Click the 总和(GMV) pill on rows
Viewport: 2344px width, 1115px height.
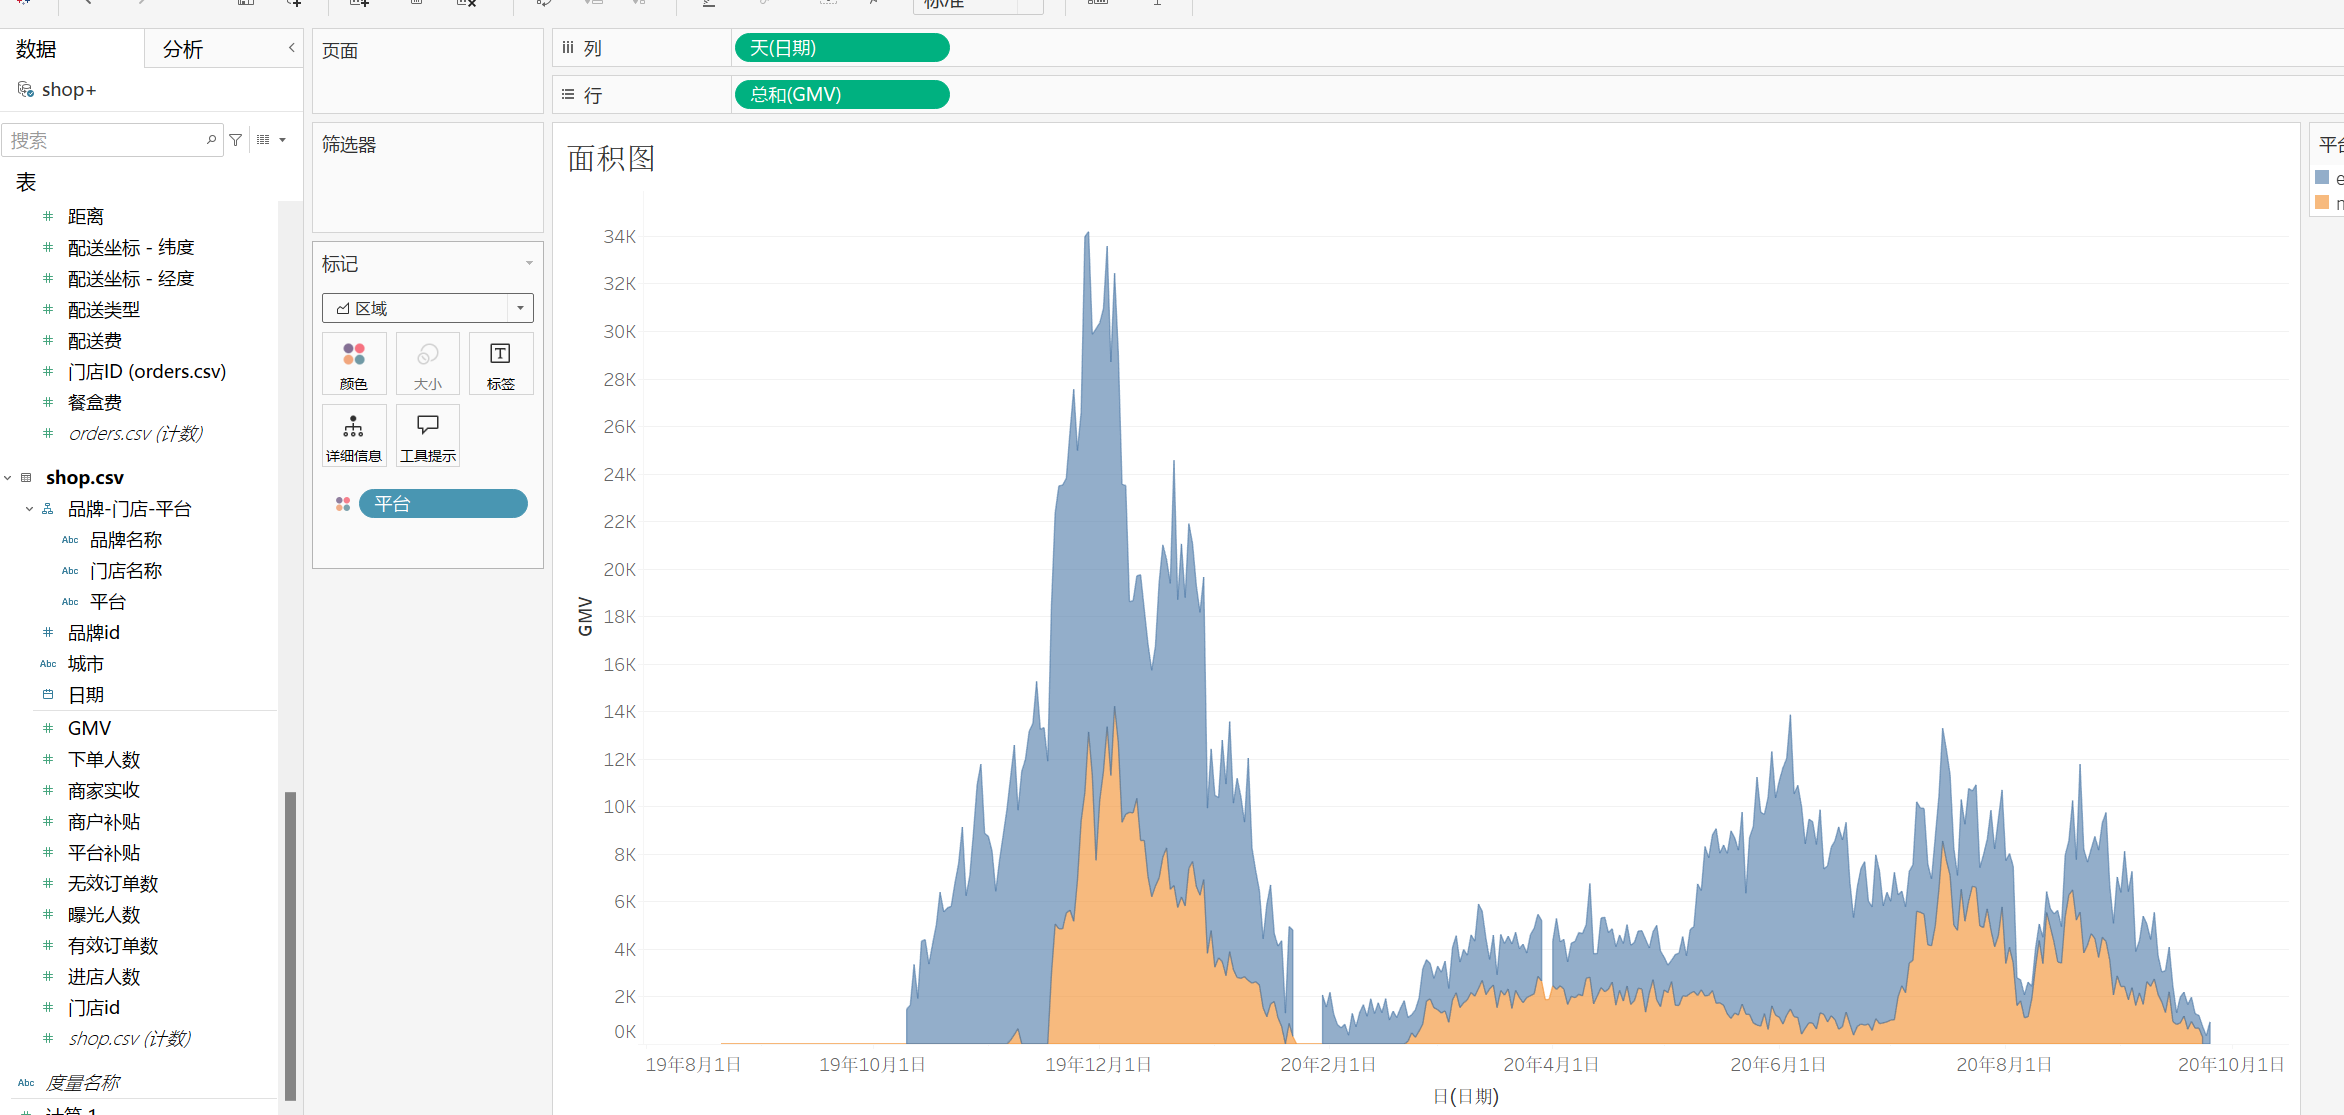841,95
